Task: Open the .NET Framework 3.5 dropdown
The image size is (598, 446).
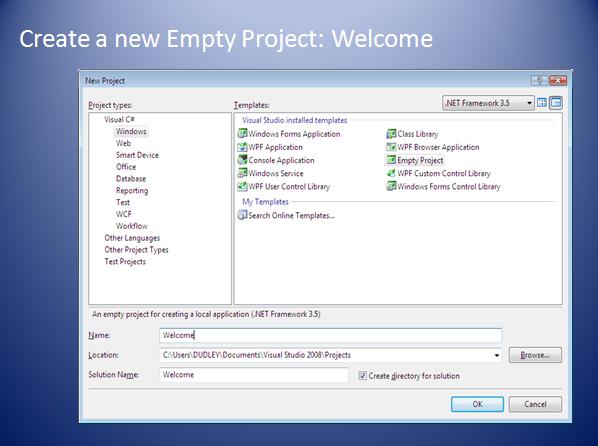Action: 488,103
